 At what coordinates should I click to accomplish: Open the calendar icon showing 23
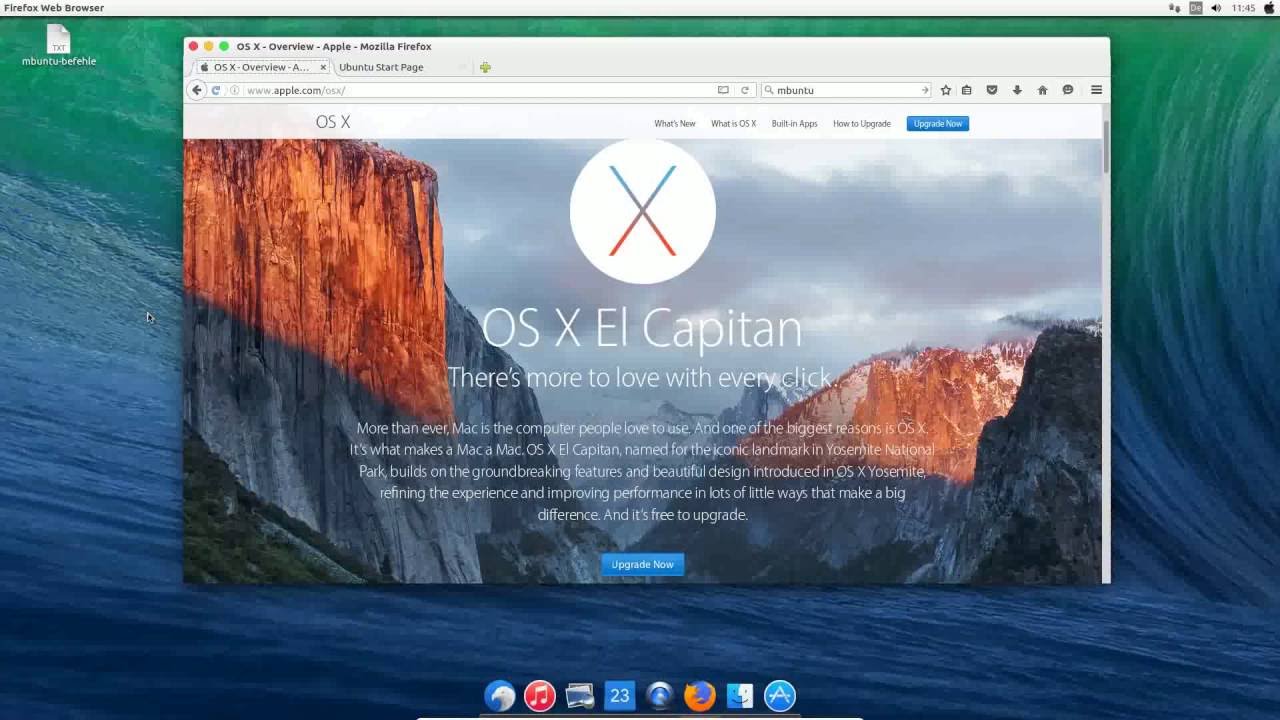(x=620, y=695)
